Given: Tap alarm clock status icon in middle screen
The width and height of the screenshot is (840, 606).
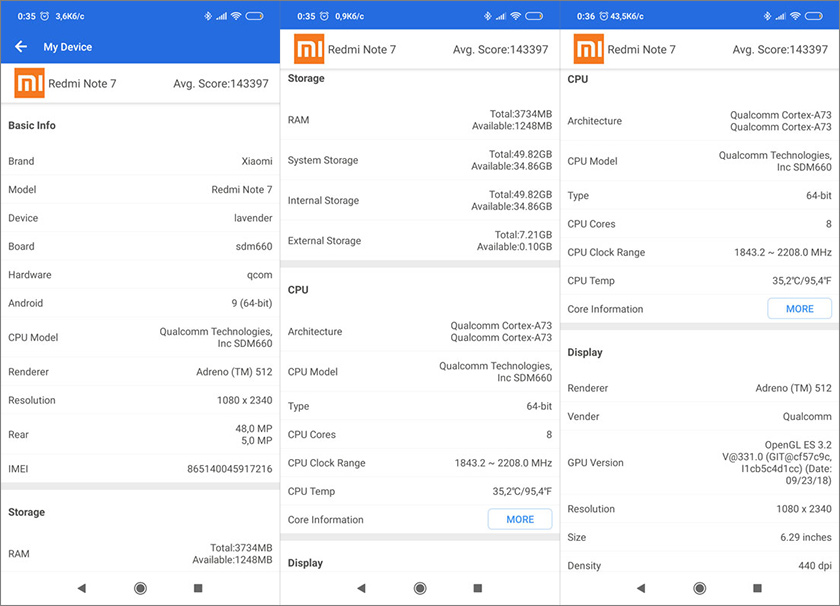Looking at the screenshot, I should pos(324,16).
